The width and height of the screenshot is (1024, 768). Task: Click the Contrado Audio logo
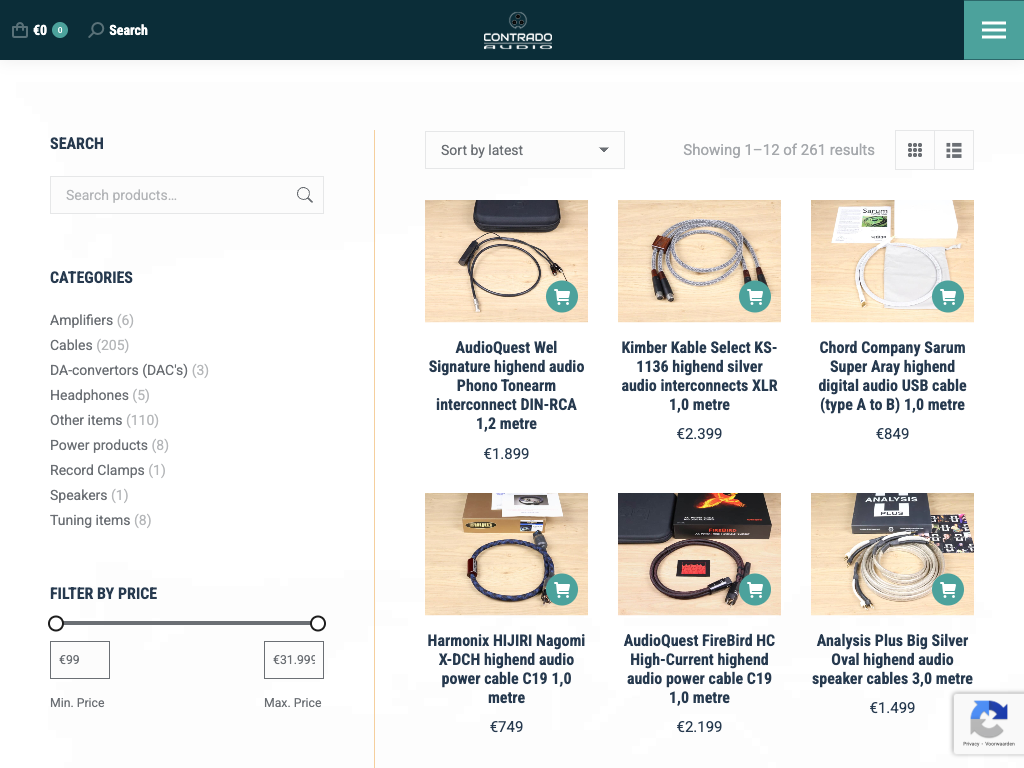517,30
